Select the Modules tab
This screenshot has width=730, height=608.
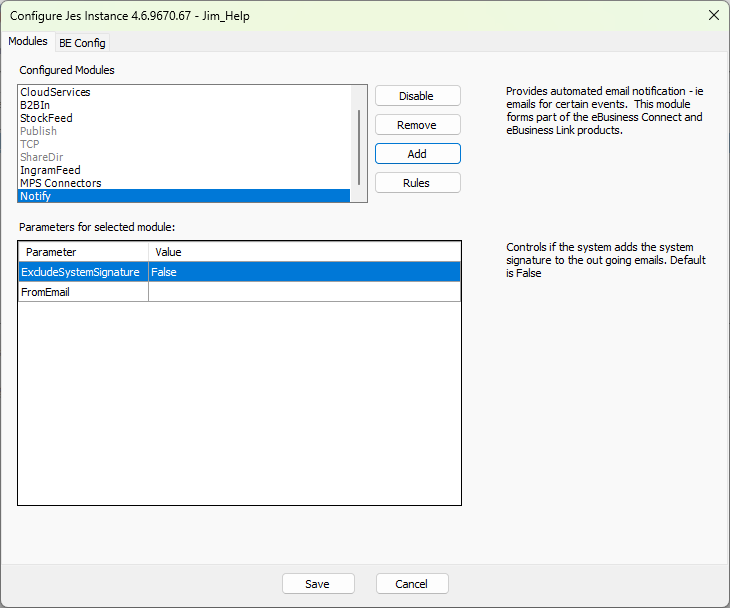(27, 42)
